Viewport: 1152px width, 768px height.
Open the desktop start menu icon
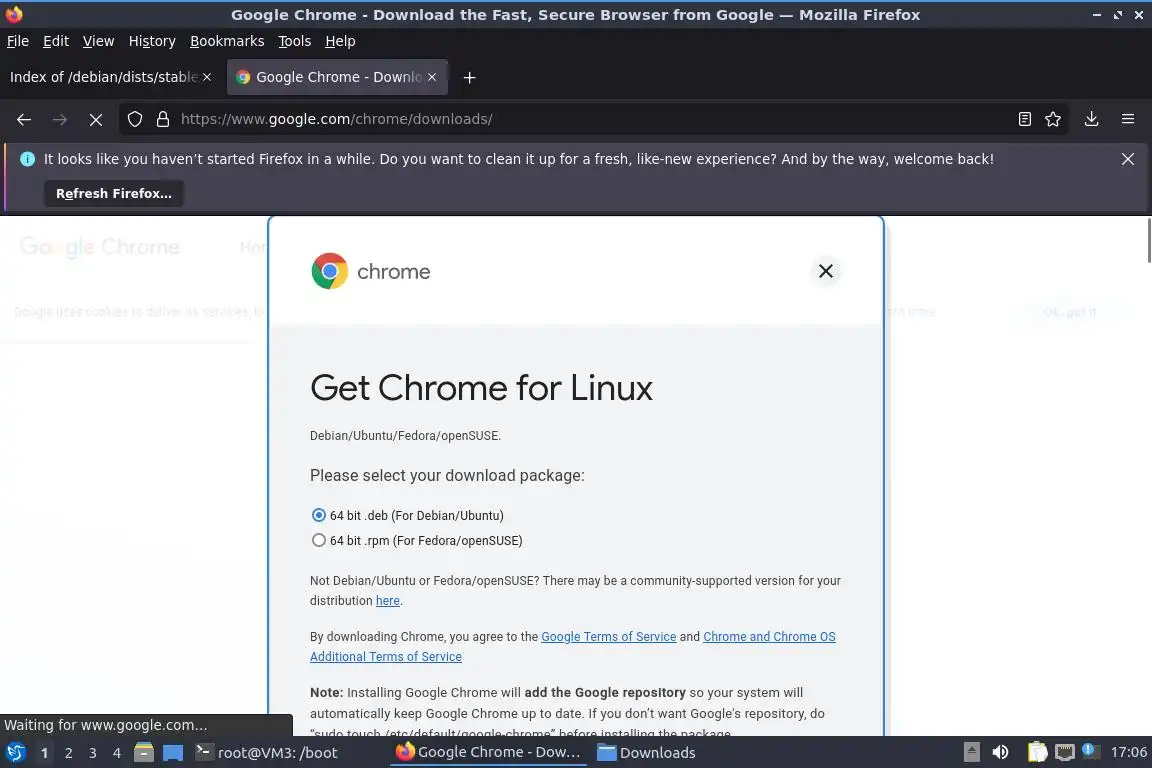click(15, 753)
